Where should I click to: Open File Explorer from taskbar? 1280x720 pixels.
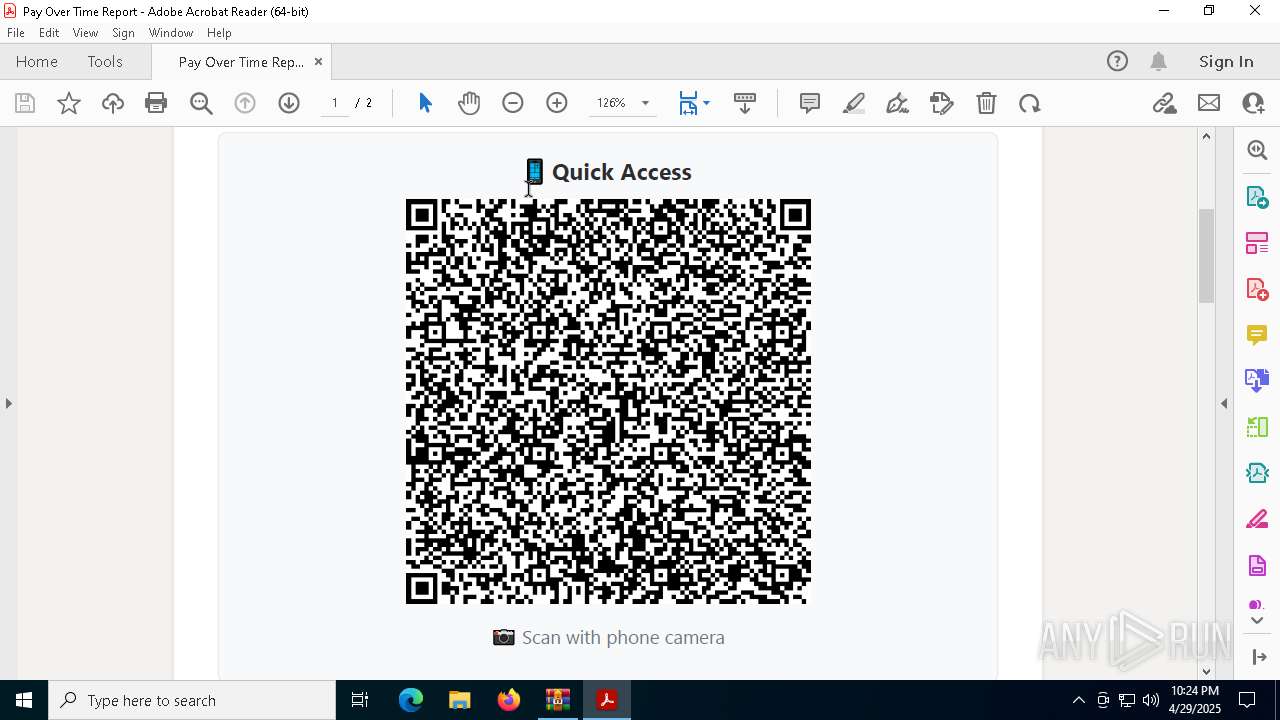pyautogui.click(x=459, y=700)
